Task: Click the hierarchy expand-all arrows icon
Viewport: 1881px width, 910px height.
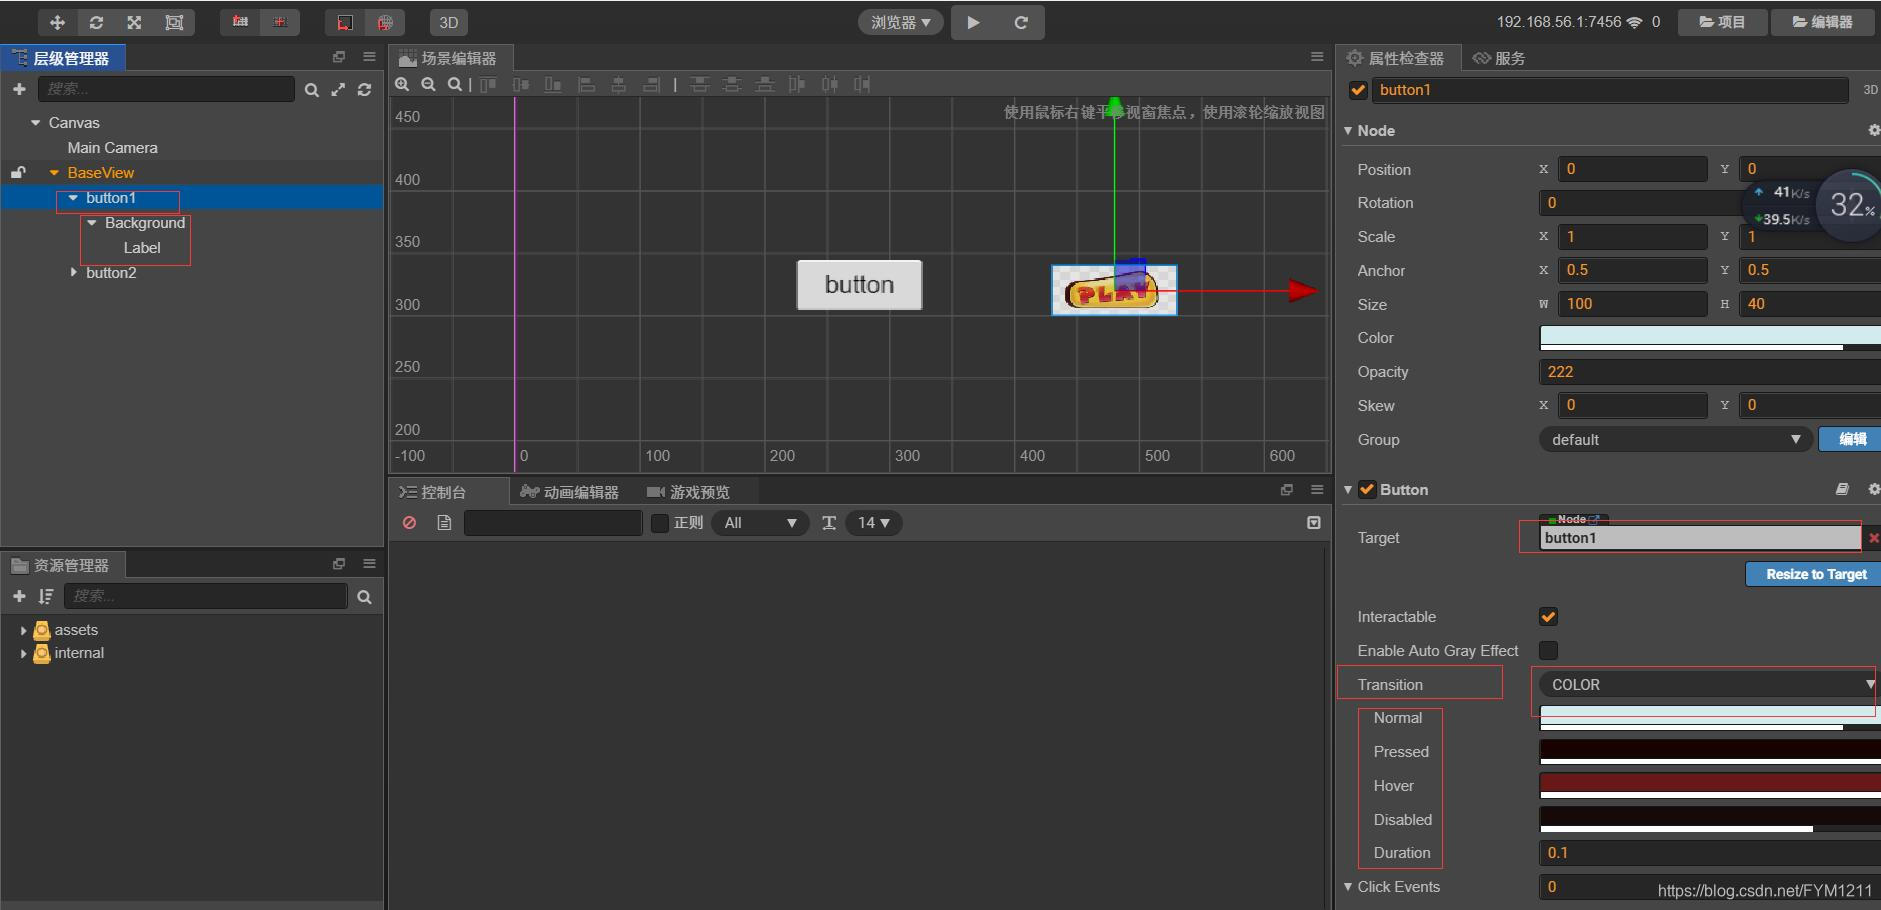Action: [x=338, y=90]
